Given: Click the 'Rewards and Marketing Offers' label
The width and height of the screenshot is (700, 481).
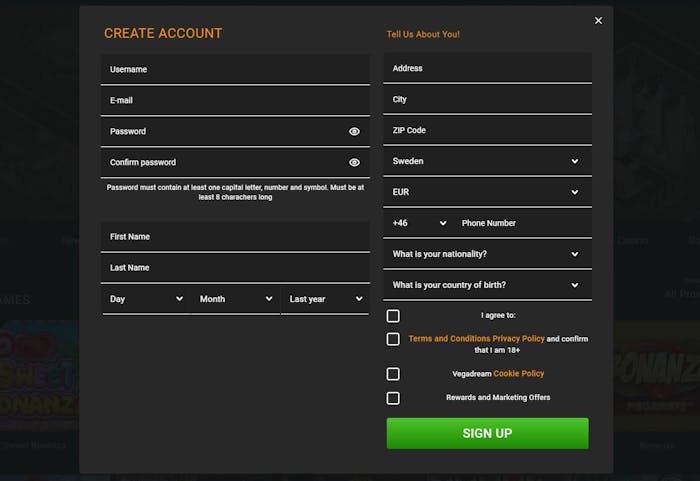Looking at the screenshot, I should (498, 397).
